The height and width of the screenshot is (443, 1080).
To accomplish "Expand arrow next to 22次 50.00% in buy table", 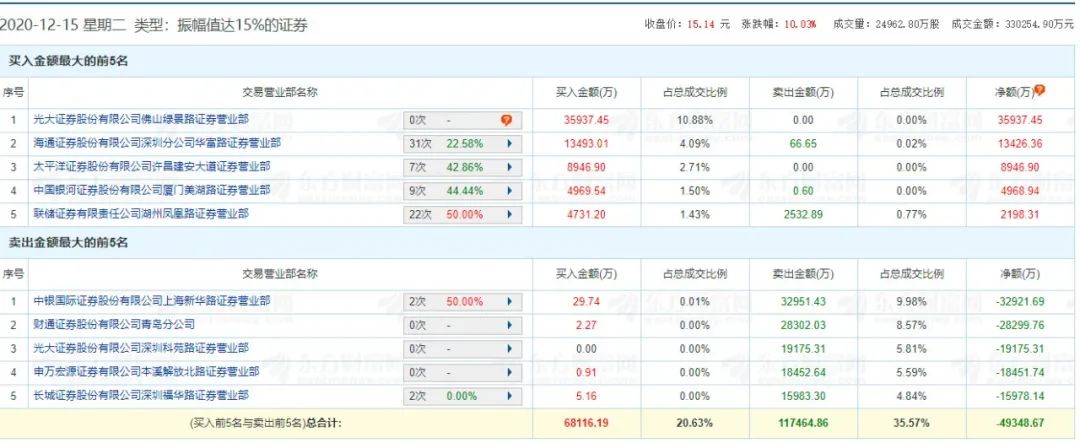I will (x=510, y=214).
